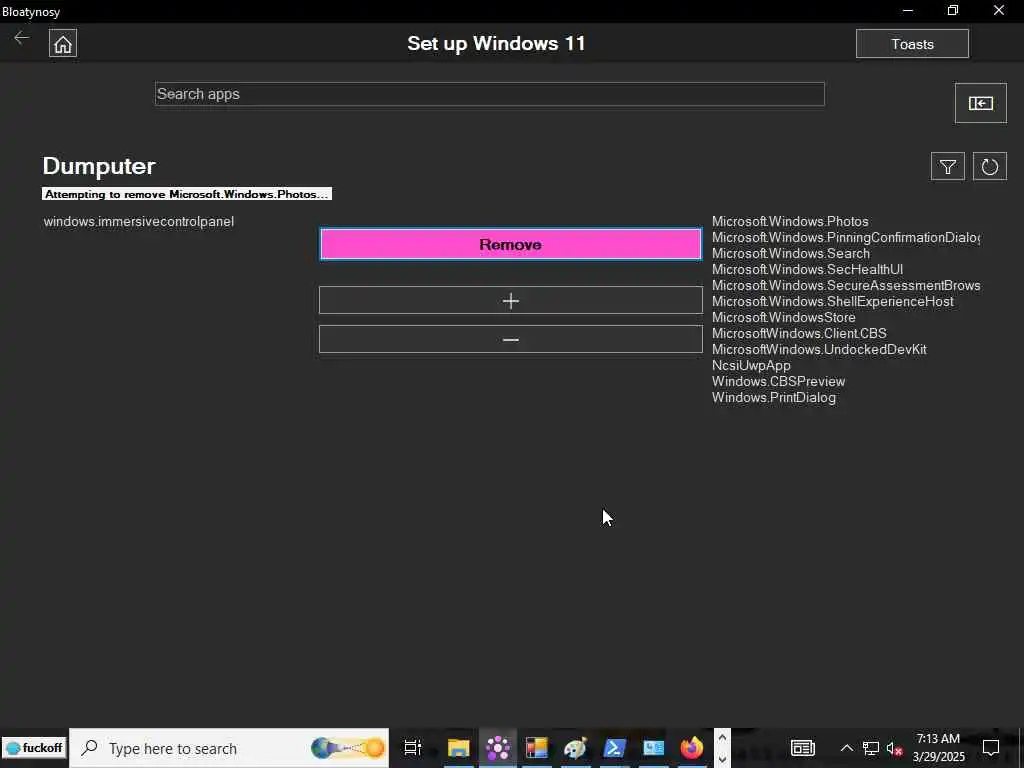The image size is (1024, 768).
Task: Launch Firefox from taskbar
Action: point(692,748)
